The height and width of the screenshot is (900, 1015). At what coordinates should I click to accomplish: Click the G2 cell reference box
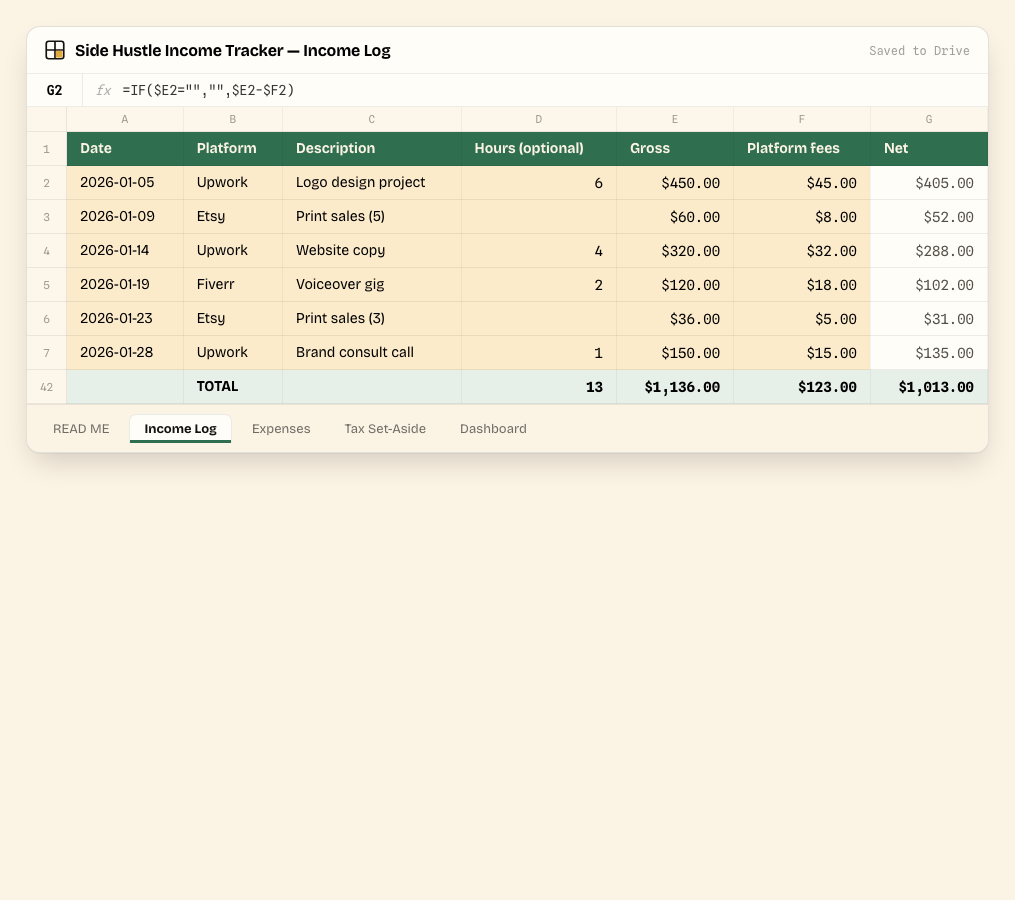tap(54, 90)
